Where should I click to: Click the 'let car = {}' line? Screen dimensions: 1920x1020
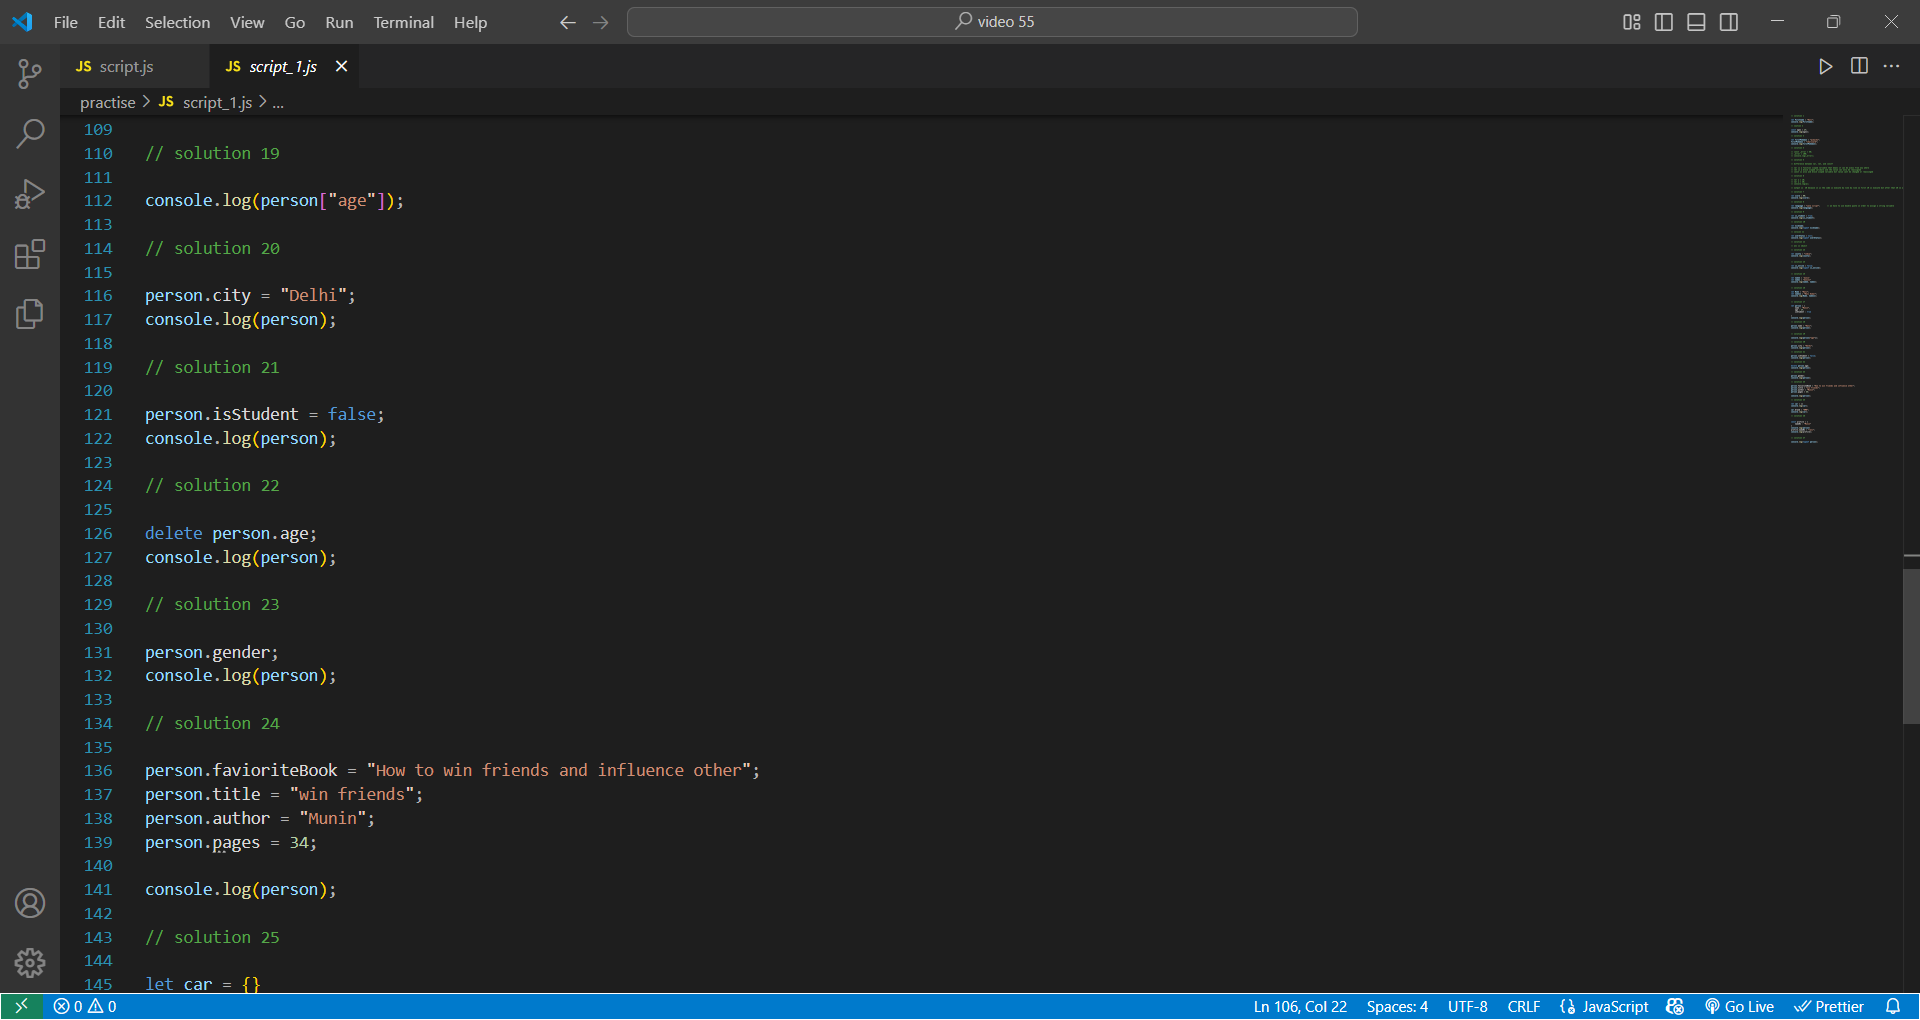[202, 984]
